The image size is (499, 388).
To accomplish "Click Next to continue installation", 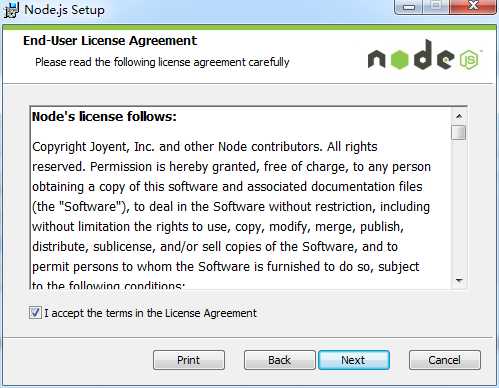I will click(354, 360).
